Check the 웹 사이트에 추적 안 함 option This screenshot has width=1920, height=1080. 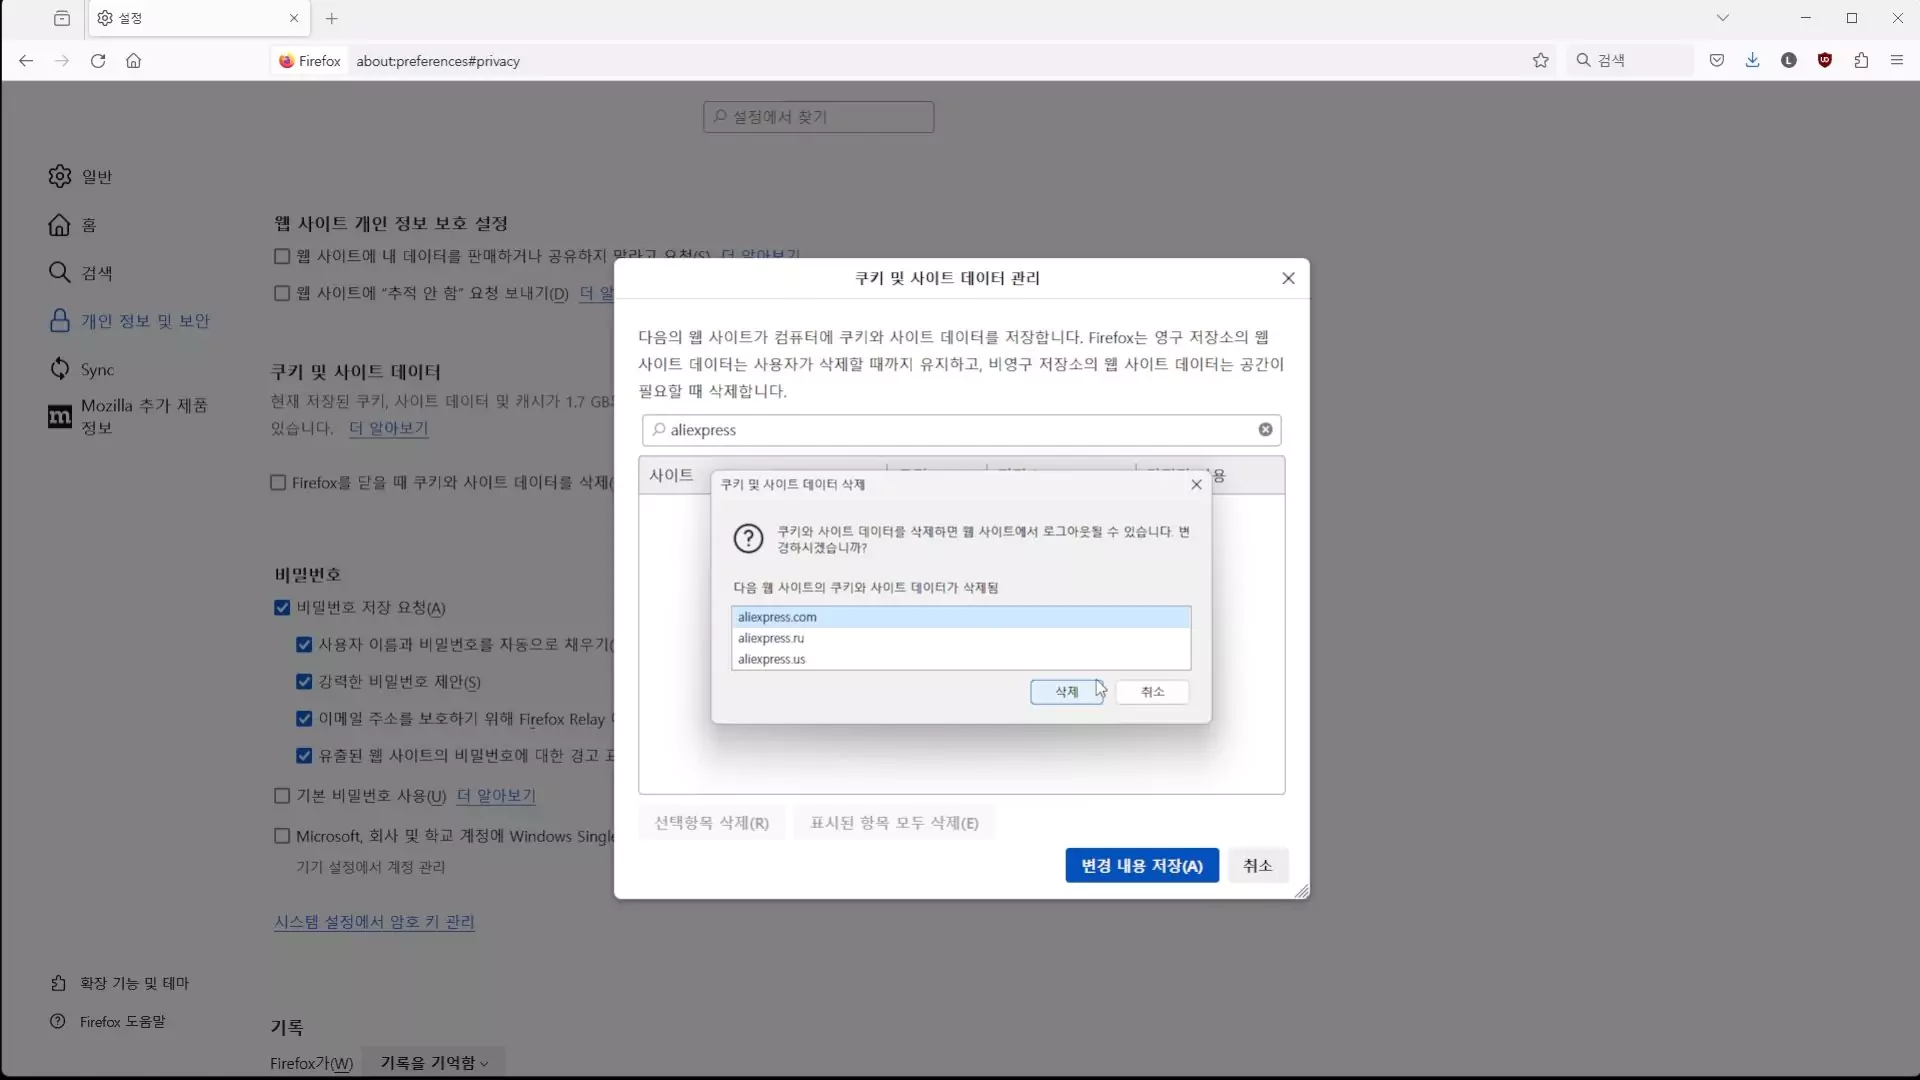coord(281,293)
